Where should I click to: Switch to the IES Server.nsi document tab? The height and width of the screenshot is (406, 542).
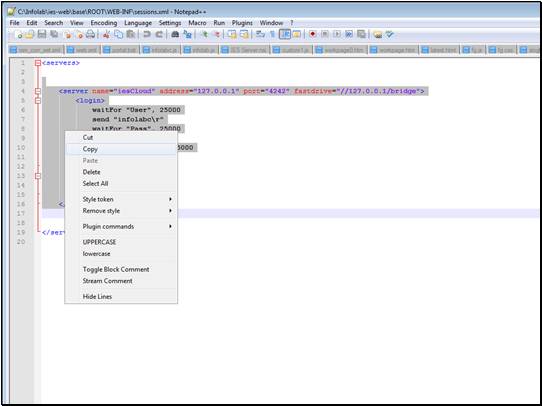coord(245,50)
